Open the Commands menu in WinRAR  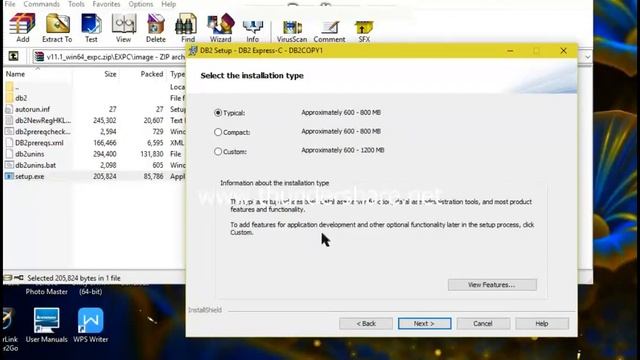tap(42, 4)
